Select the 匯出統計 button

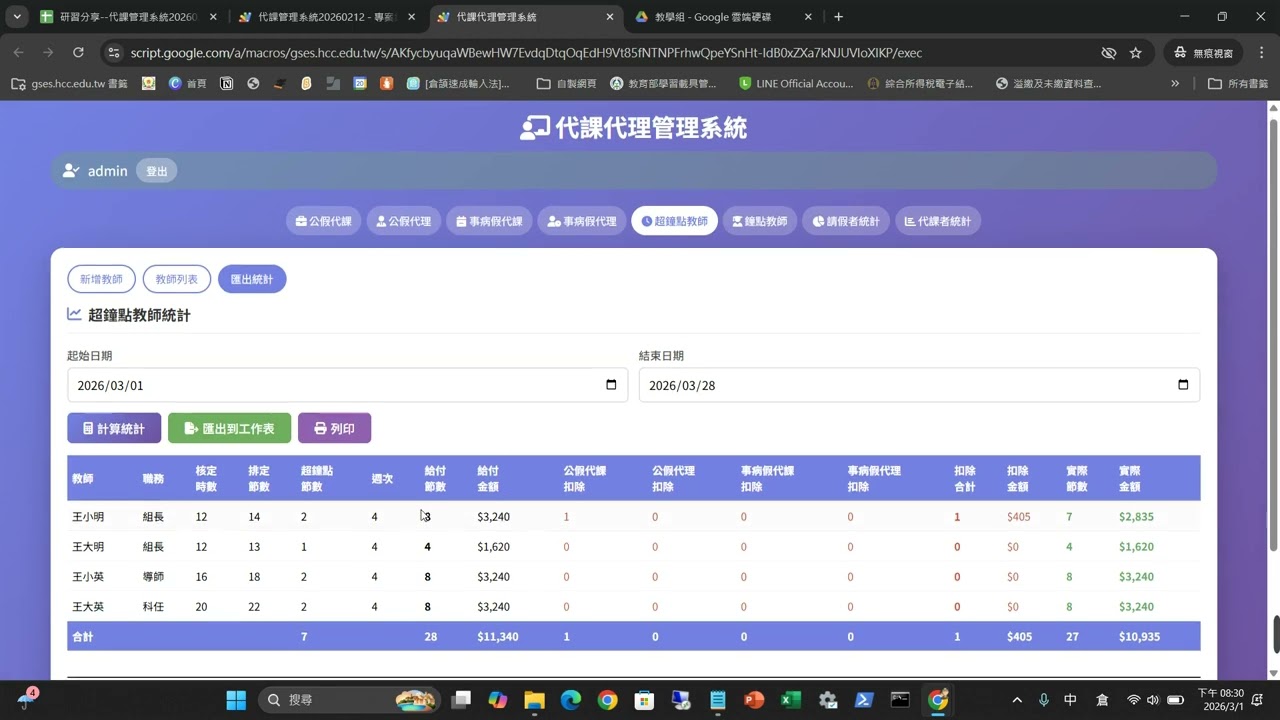252,279
